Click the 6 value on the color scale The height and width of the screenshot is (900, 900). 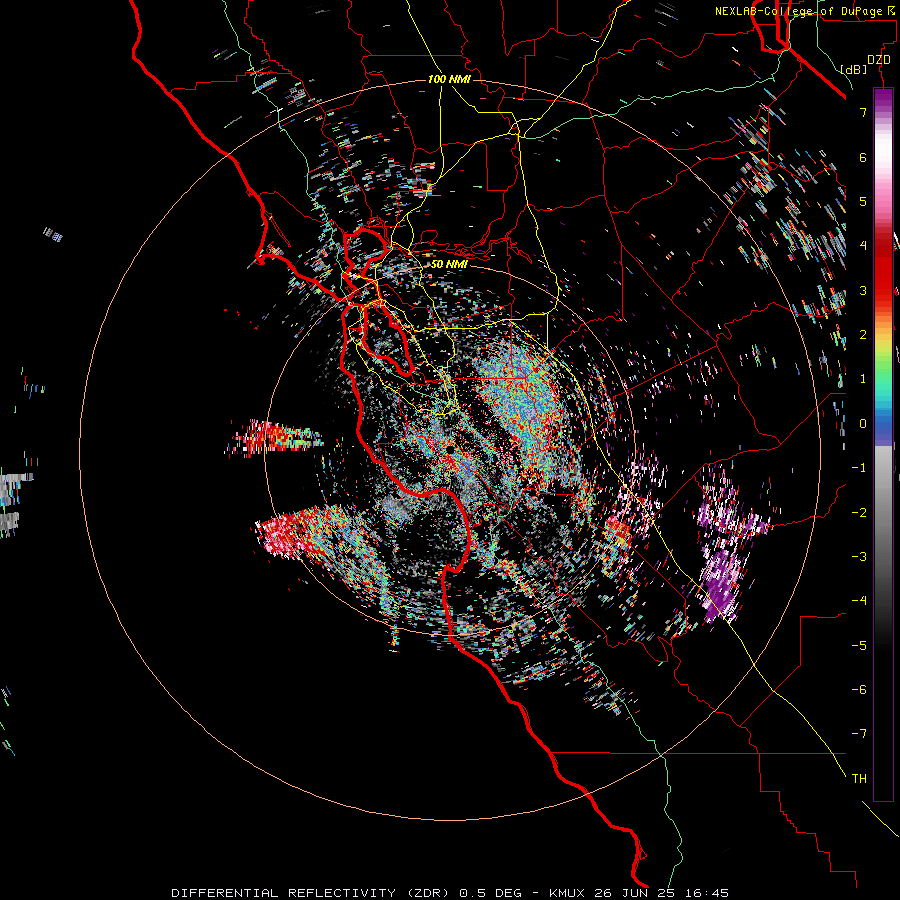coord(863,157)
